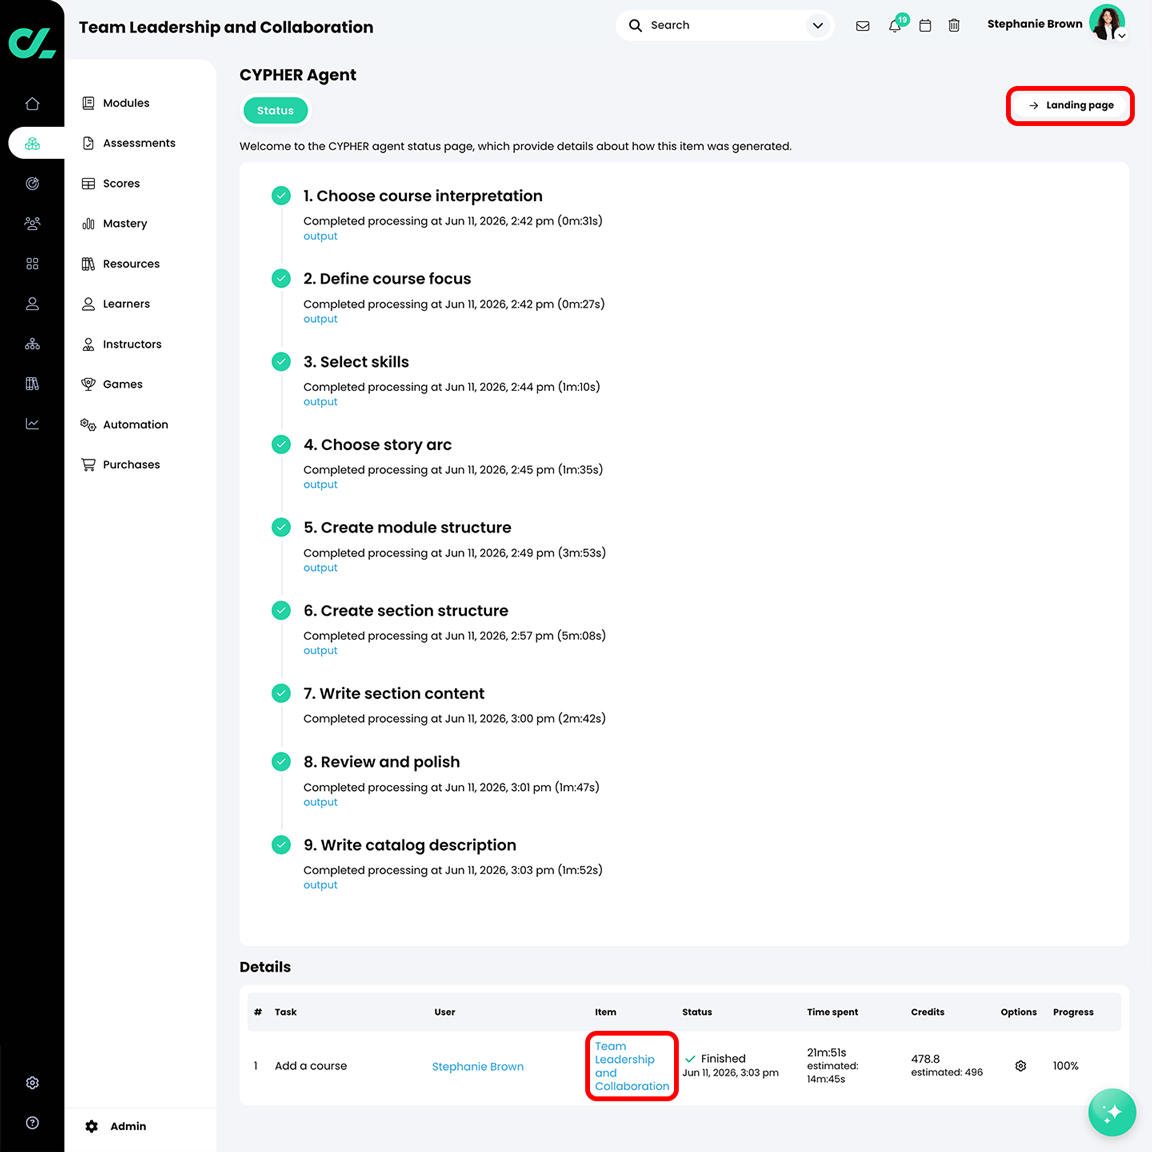Click the '7. Write section content' step heading
Image resolution: width=1152 pixels, height=1152 pixels.
(x=394, y=694)
